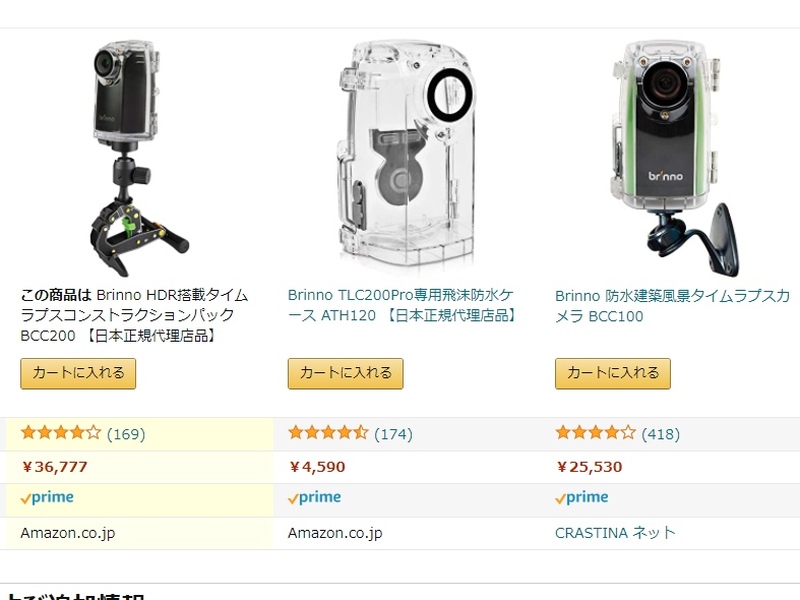Click the ¥25,530 price
The height and width of the screenshot is (600, 800).
coord(589,467)
